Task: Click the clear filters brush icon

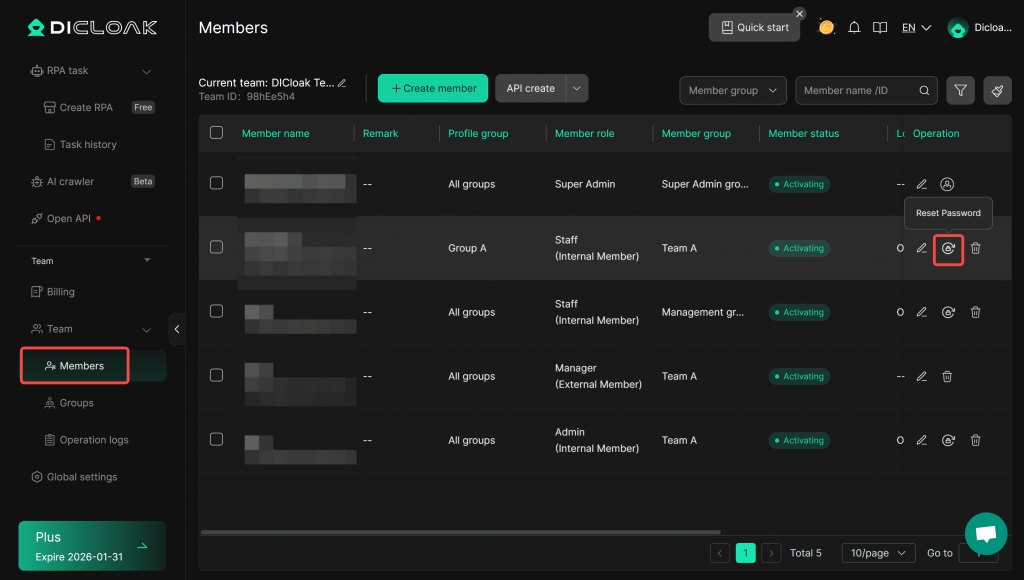Action: click(997, 90)
